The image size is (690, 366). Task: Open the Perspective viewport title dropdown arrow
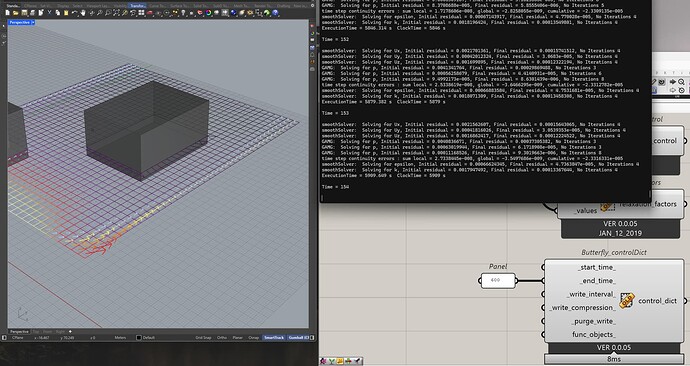pos(33,22)
